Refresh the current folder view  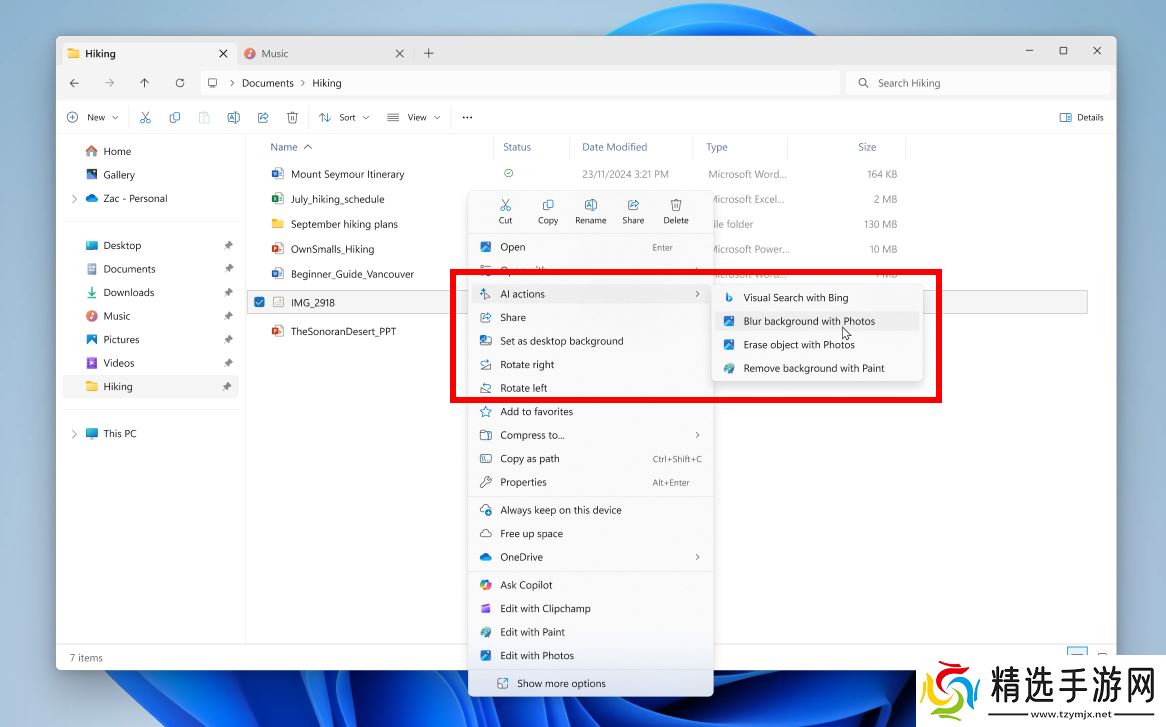point(180,83)
